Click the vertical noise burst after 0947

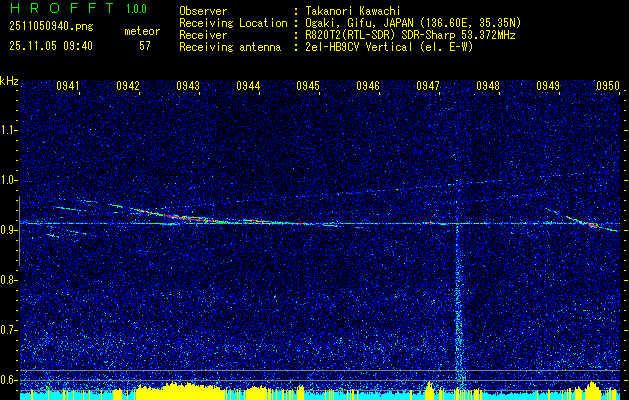point(458,305)
